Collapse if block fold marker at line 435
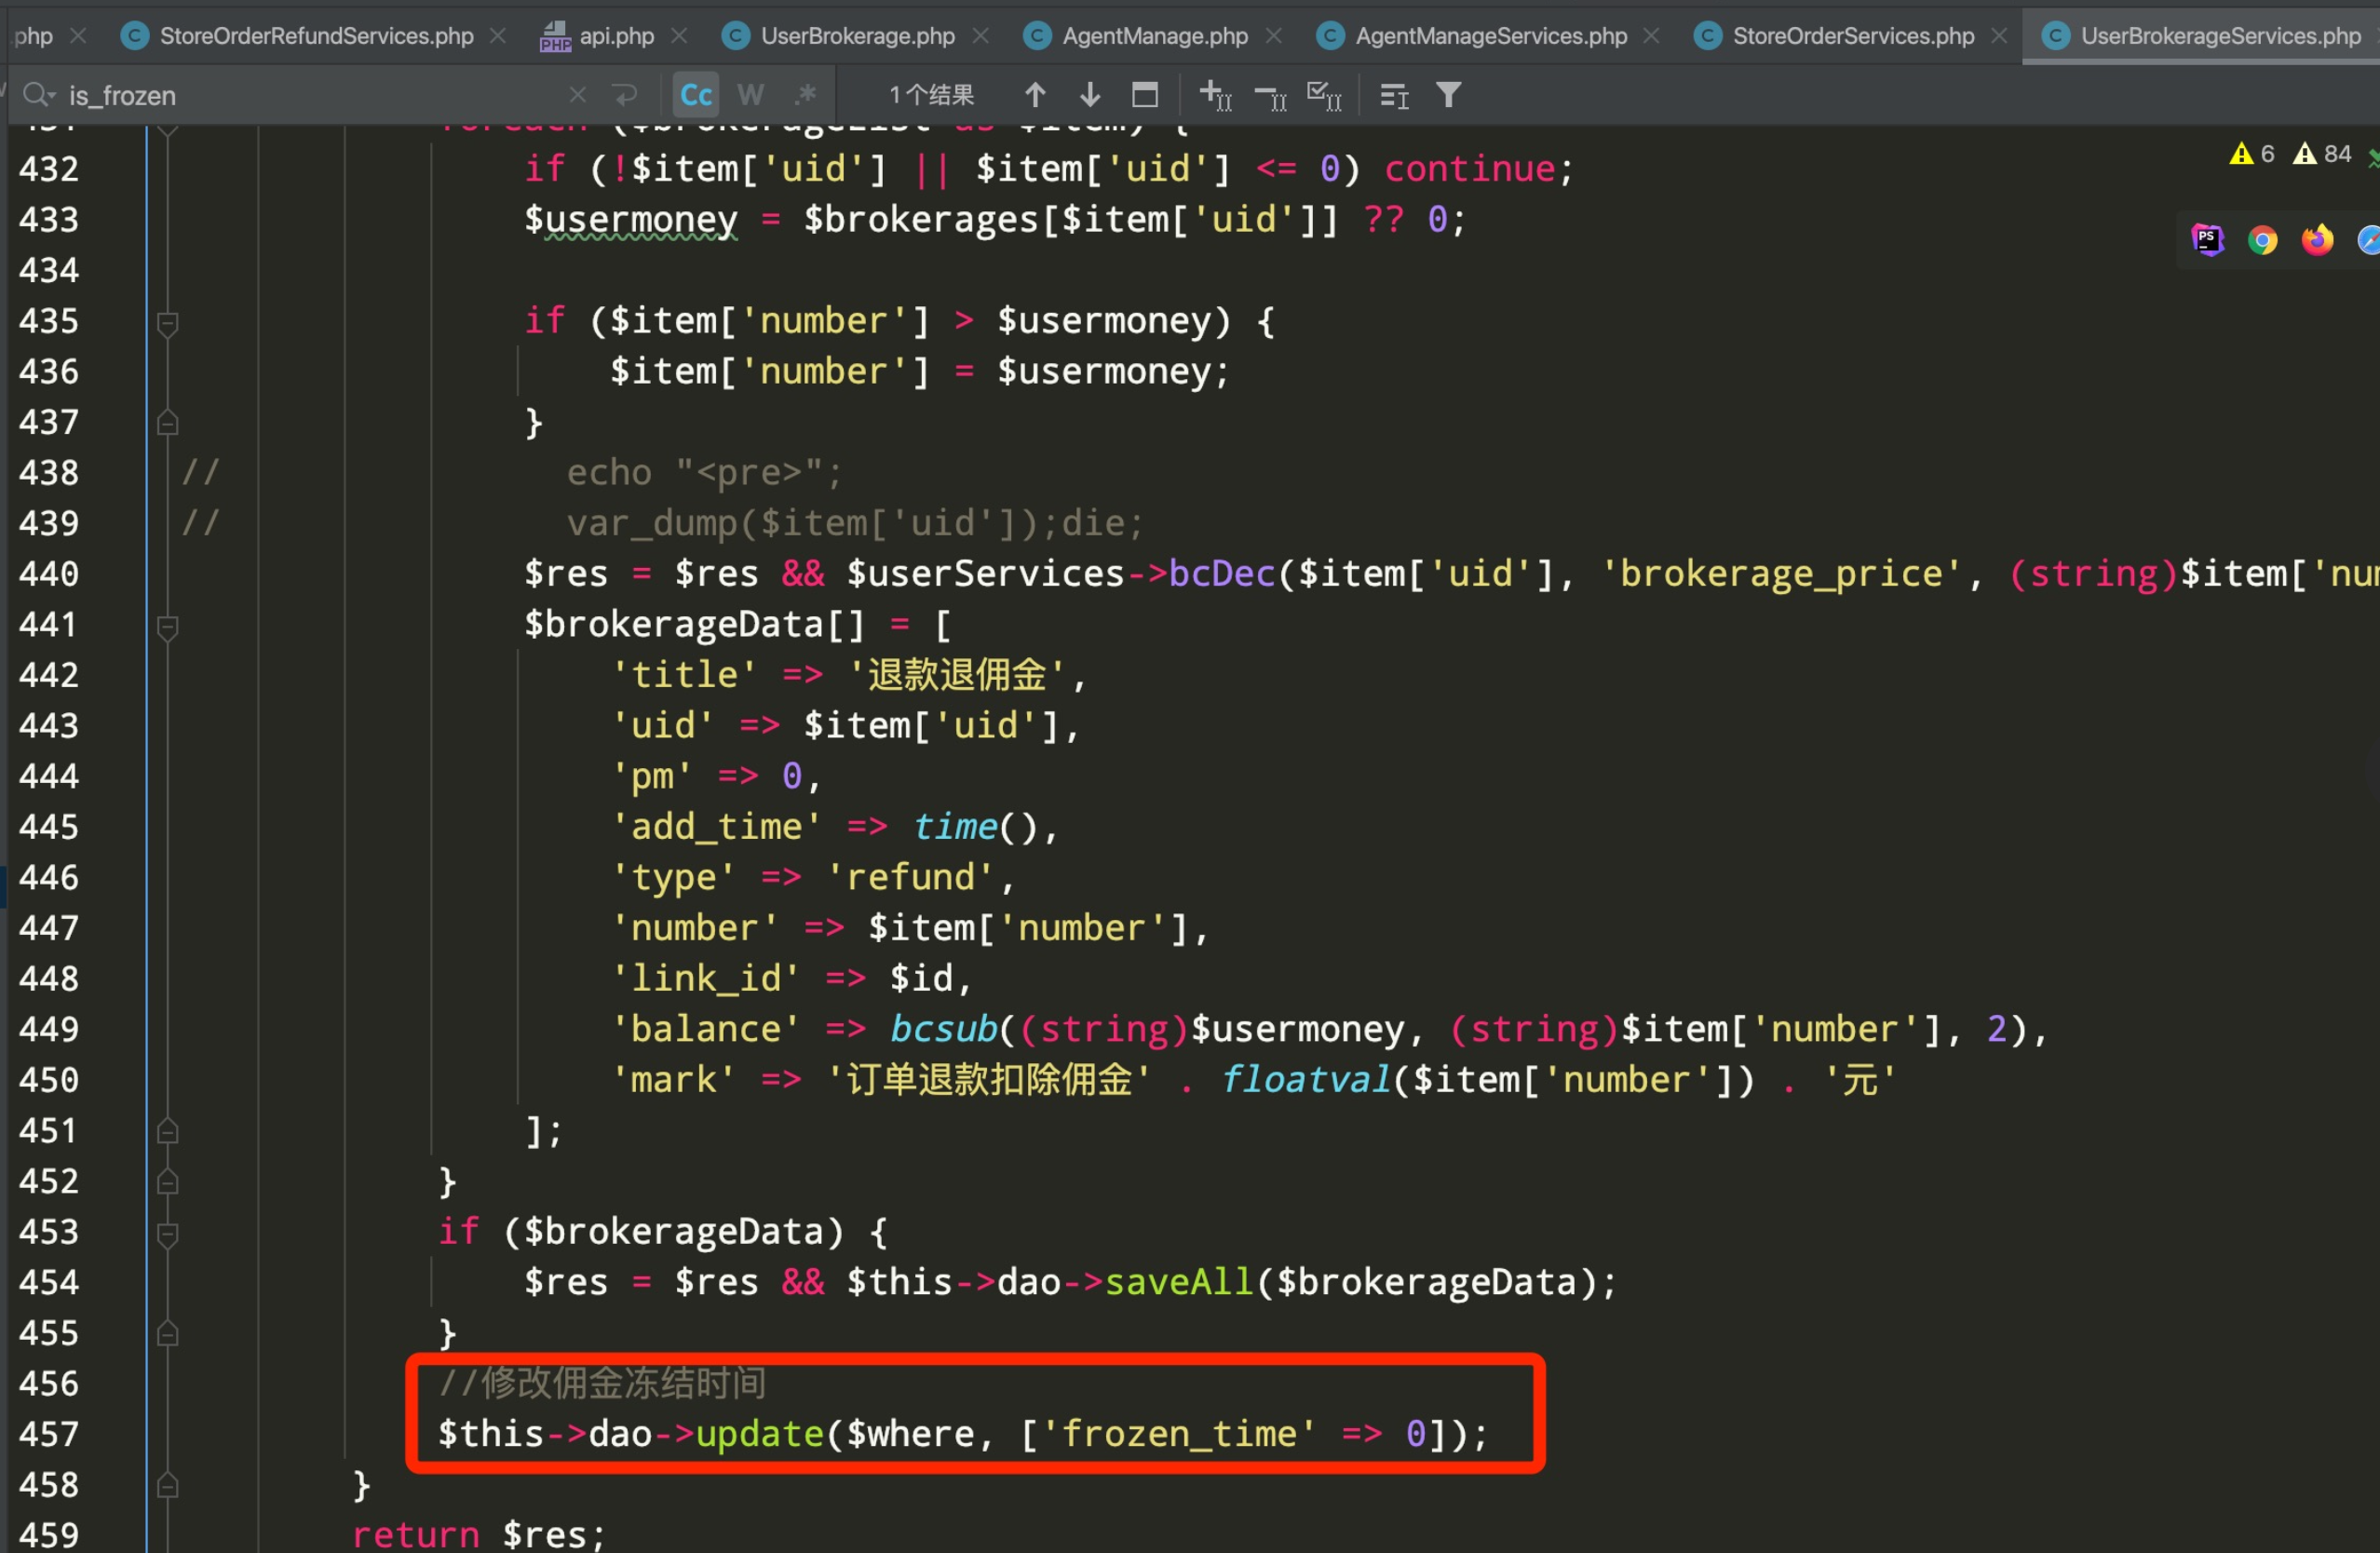The image size is (2380, 1553). pos(168,323)
